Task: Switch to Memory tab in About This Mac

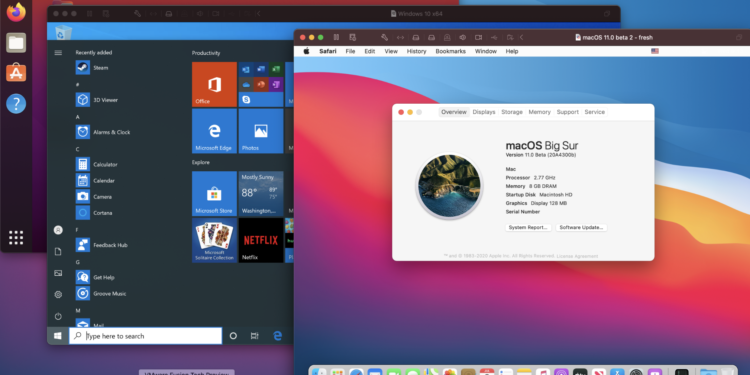Action: click(x=540, y=112)
